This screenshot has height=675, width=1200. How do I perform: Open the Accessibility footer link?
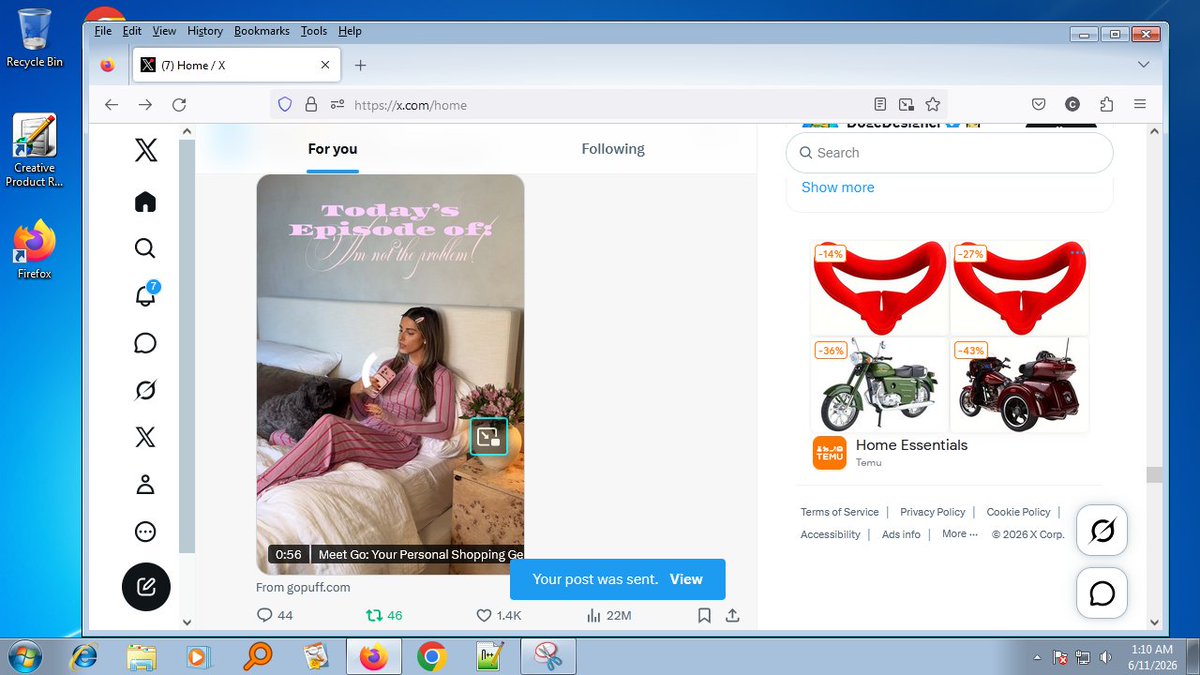[830, 535]
